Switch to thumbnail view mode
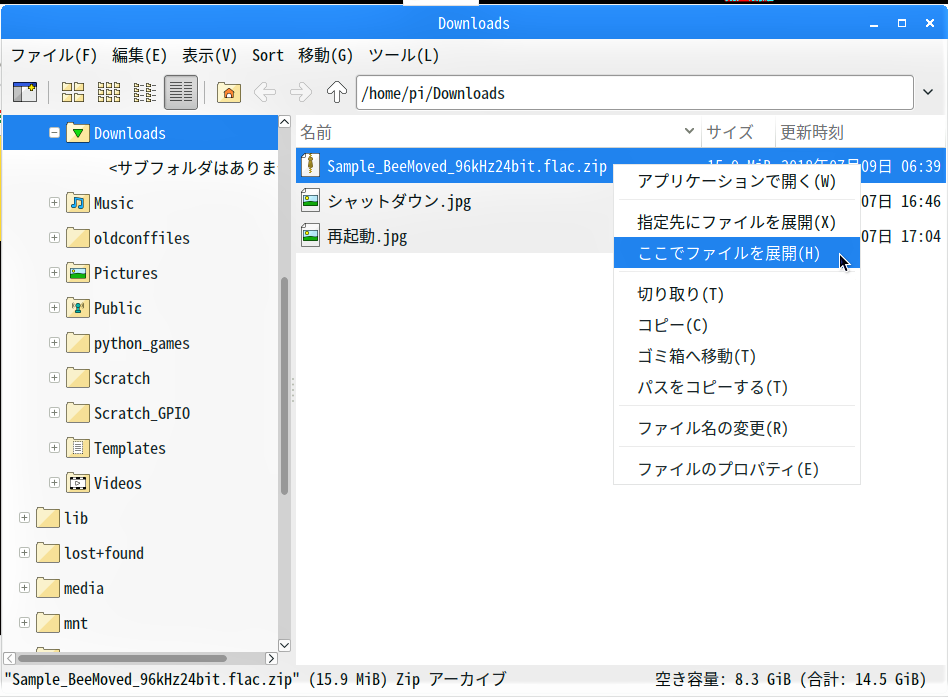This screenshot has width=948, height=697. tap(109, 93)
